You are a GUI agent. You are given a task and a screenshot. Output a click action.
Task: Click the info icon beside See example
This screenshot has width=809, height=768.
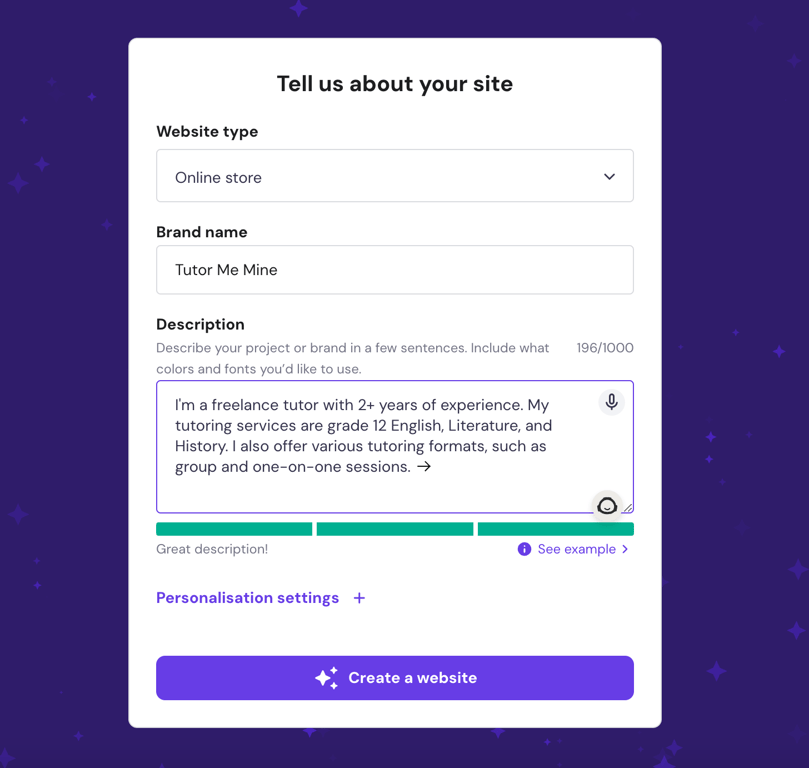pyautogui.click(x=524, y=549)
